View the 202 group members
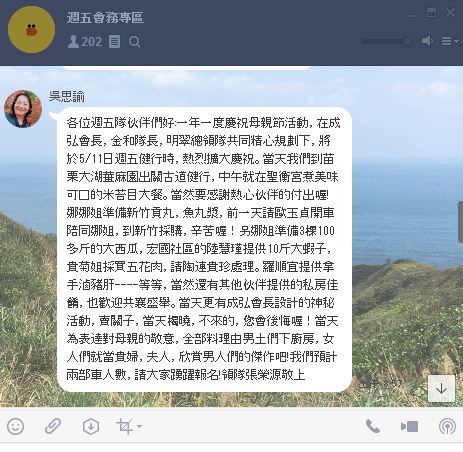Image resolution: width=463 pixels, height=452 pixels. pos(85,42)
